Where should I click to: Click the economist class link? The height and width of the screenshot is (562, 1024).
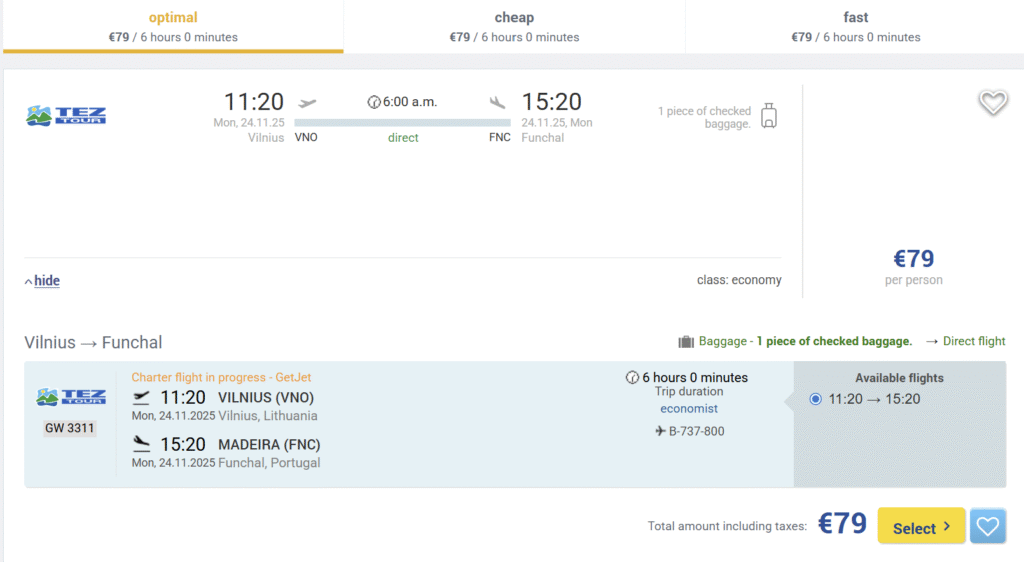pos(688,409)
